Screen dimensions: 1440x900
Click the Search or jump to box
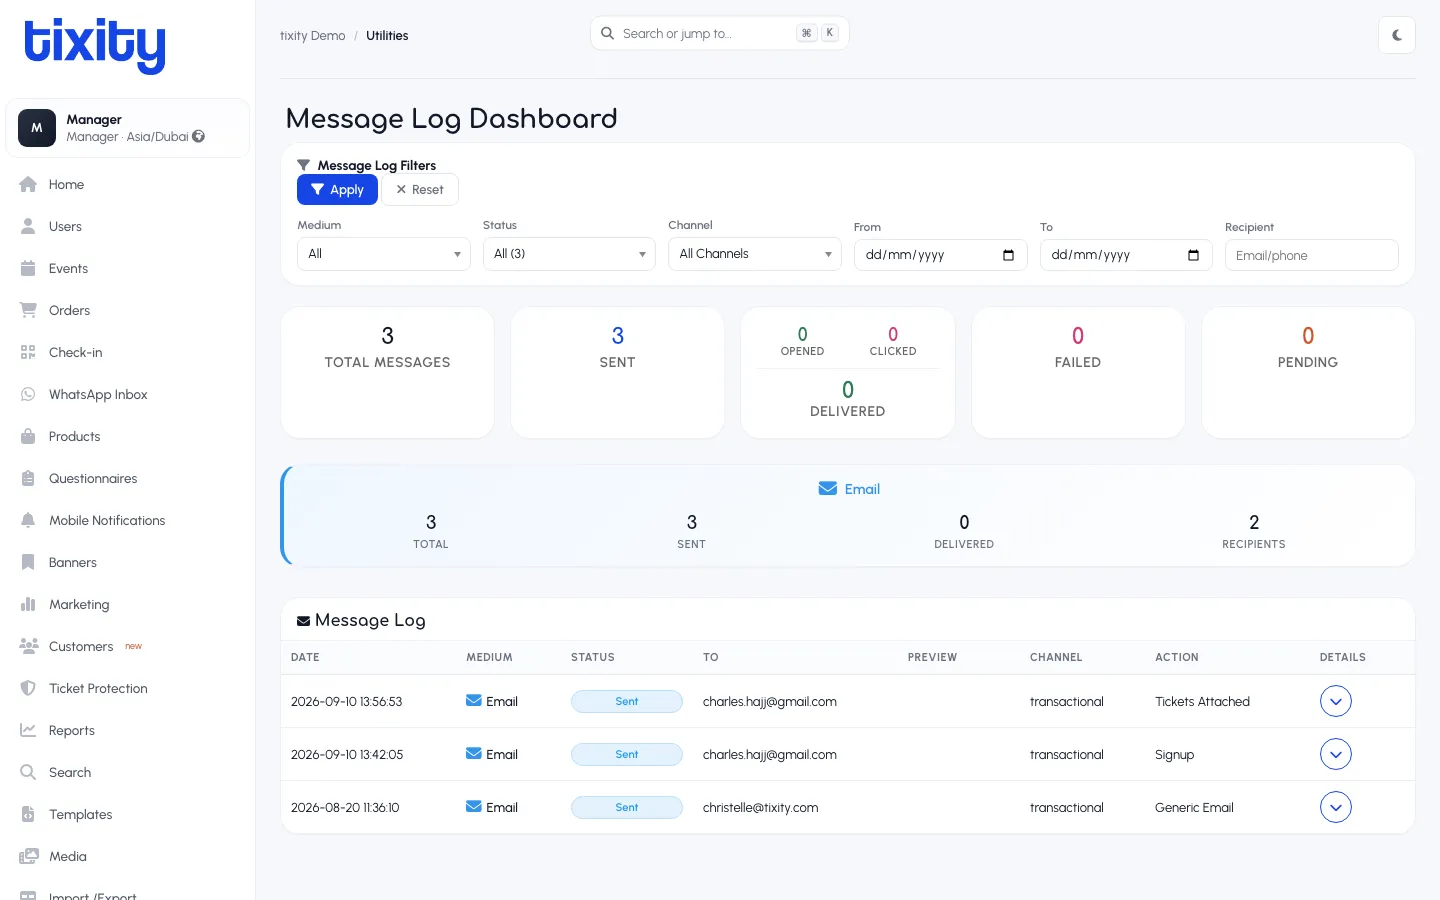(719, 33)
